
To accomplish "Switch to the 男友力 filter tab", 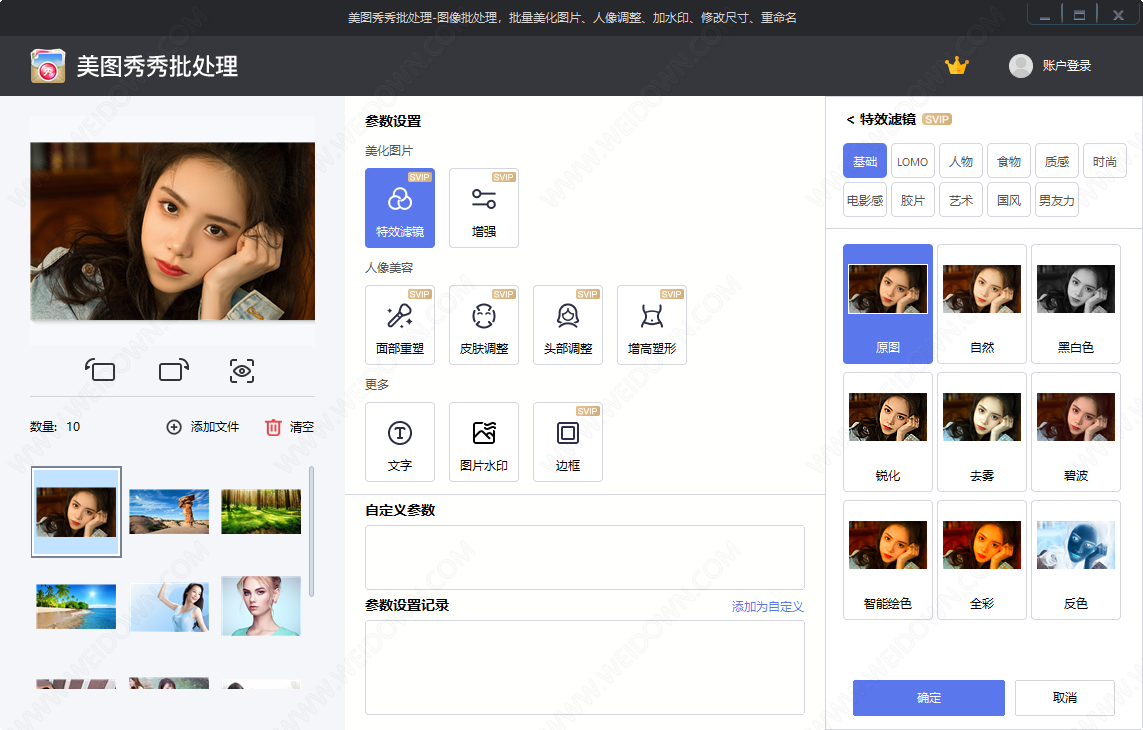I will click(x=1057, y=200).
